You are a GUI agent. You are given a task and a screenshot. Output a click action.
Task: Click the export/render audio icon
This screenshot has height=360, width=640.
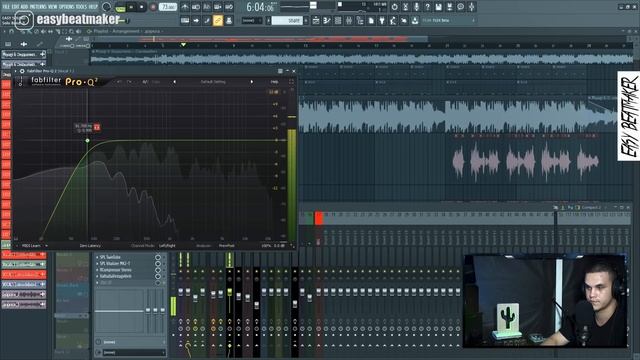tap(449, 7)
